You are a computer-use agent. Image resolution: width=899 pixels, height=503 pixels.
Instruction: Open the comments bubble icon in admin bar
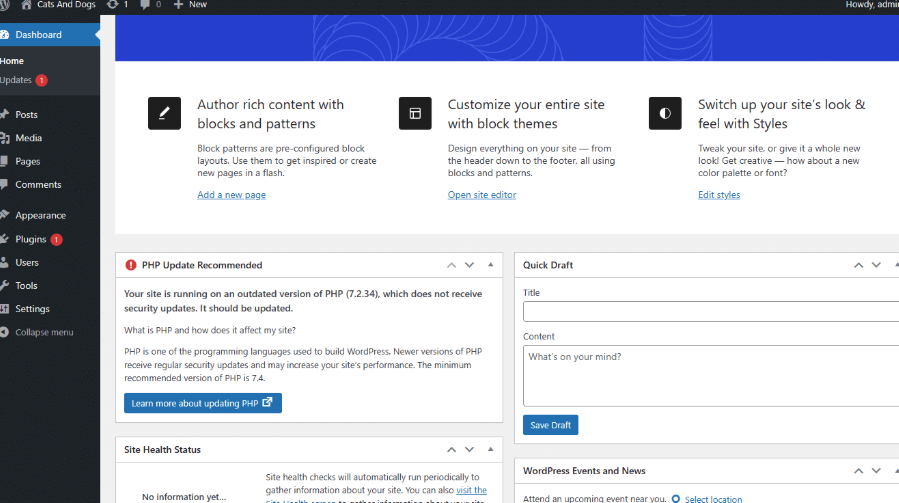[x=145, y=5]
